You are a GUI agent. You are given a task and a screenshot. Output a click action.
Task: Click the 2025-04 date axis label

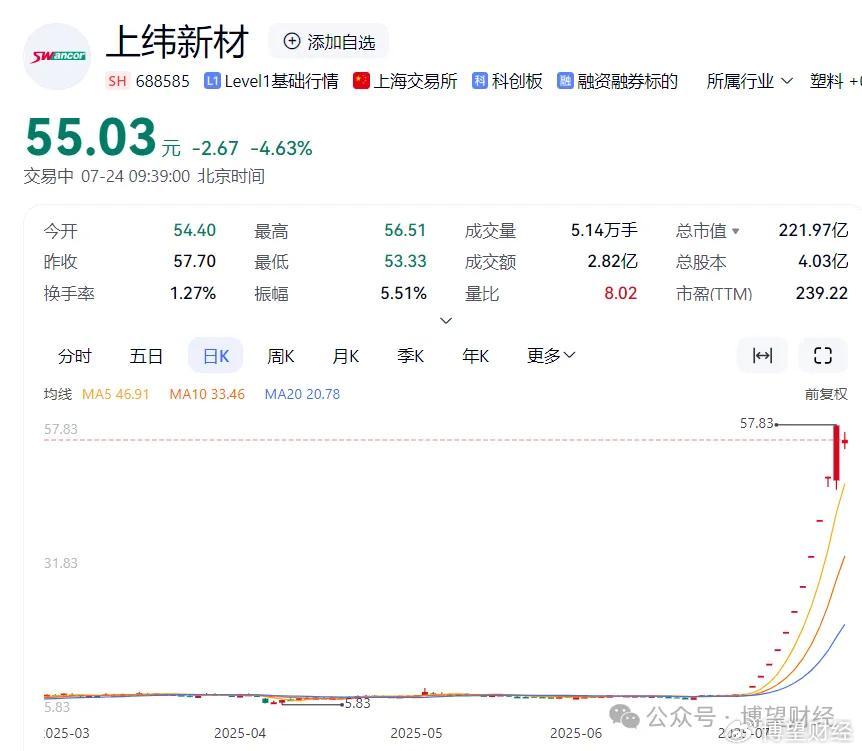coord(240,733)
